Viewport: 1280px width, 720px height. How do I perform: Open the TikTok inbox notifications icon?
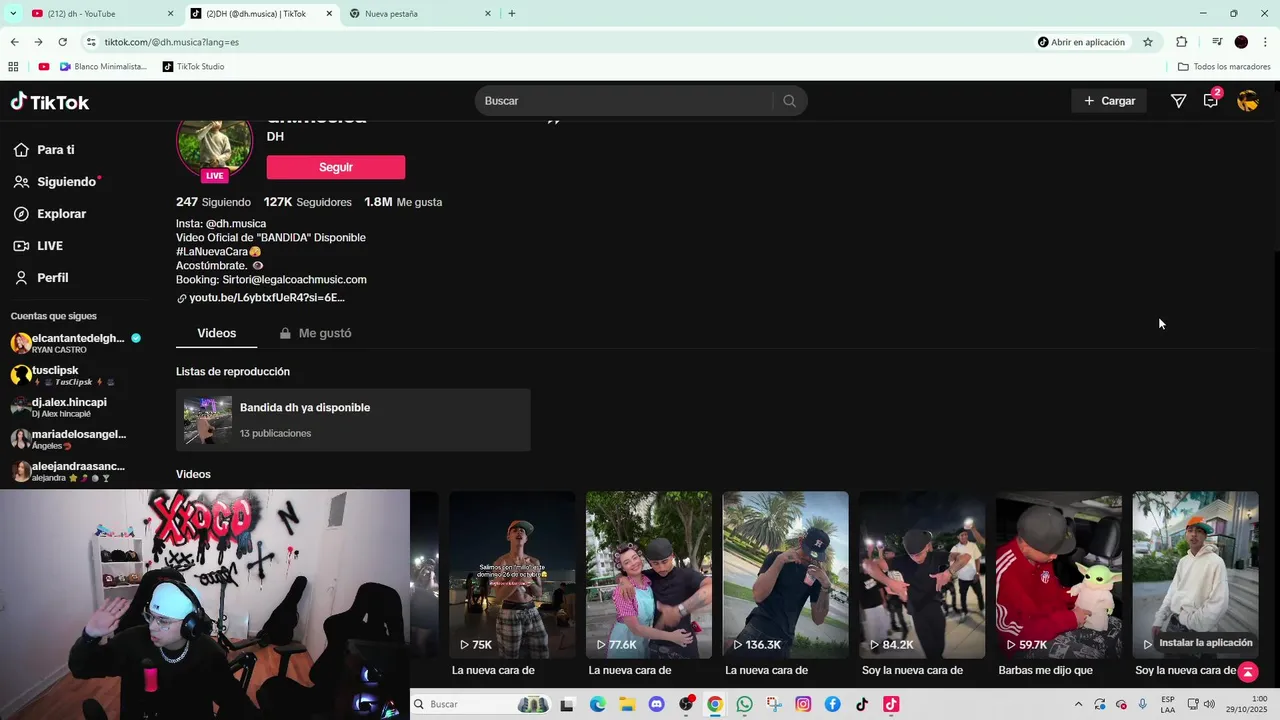(x=1211, y=100)
